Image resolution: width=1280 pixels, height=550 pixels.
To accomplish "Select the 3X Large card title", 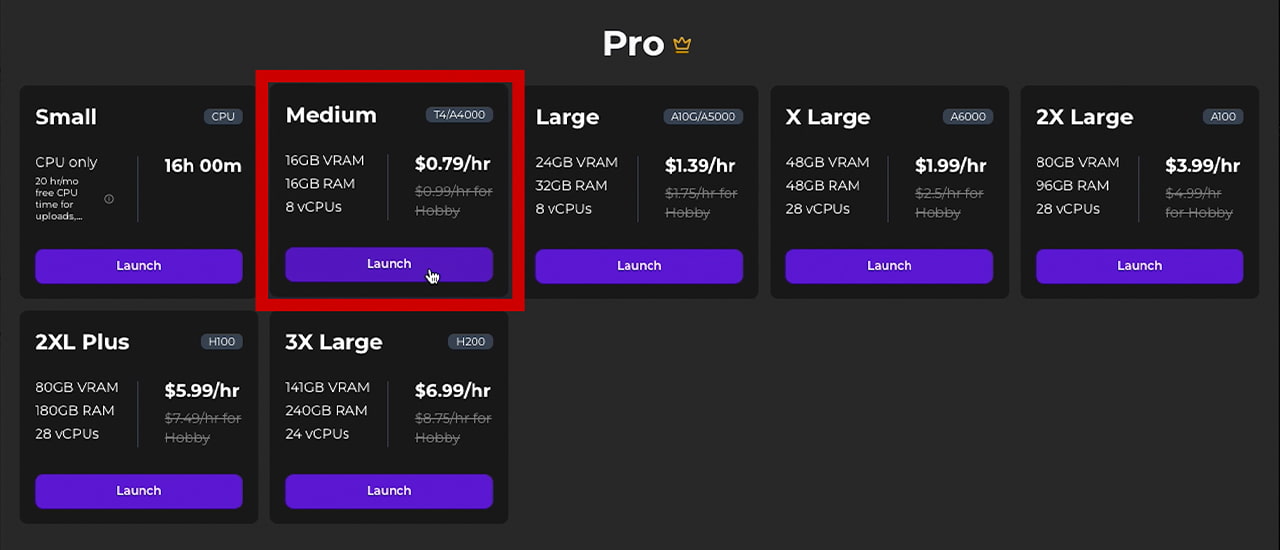I will (x=334, y=342).
